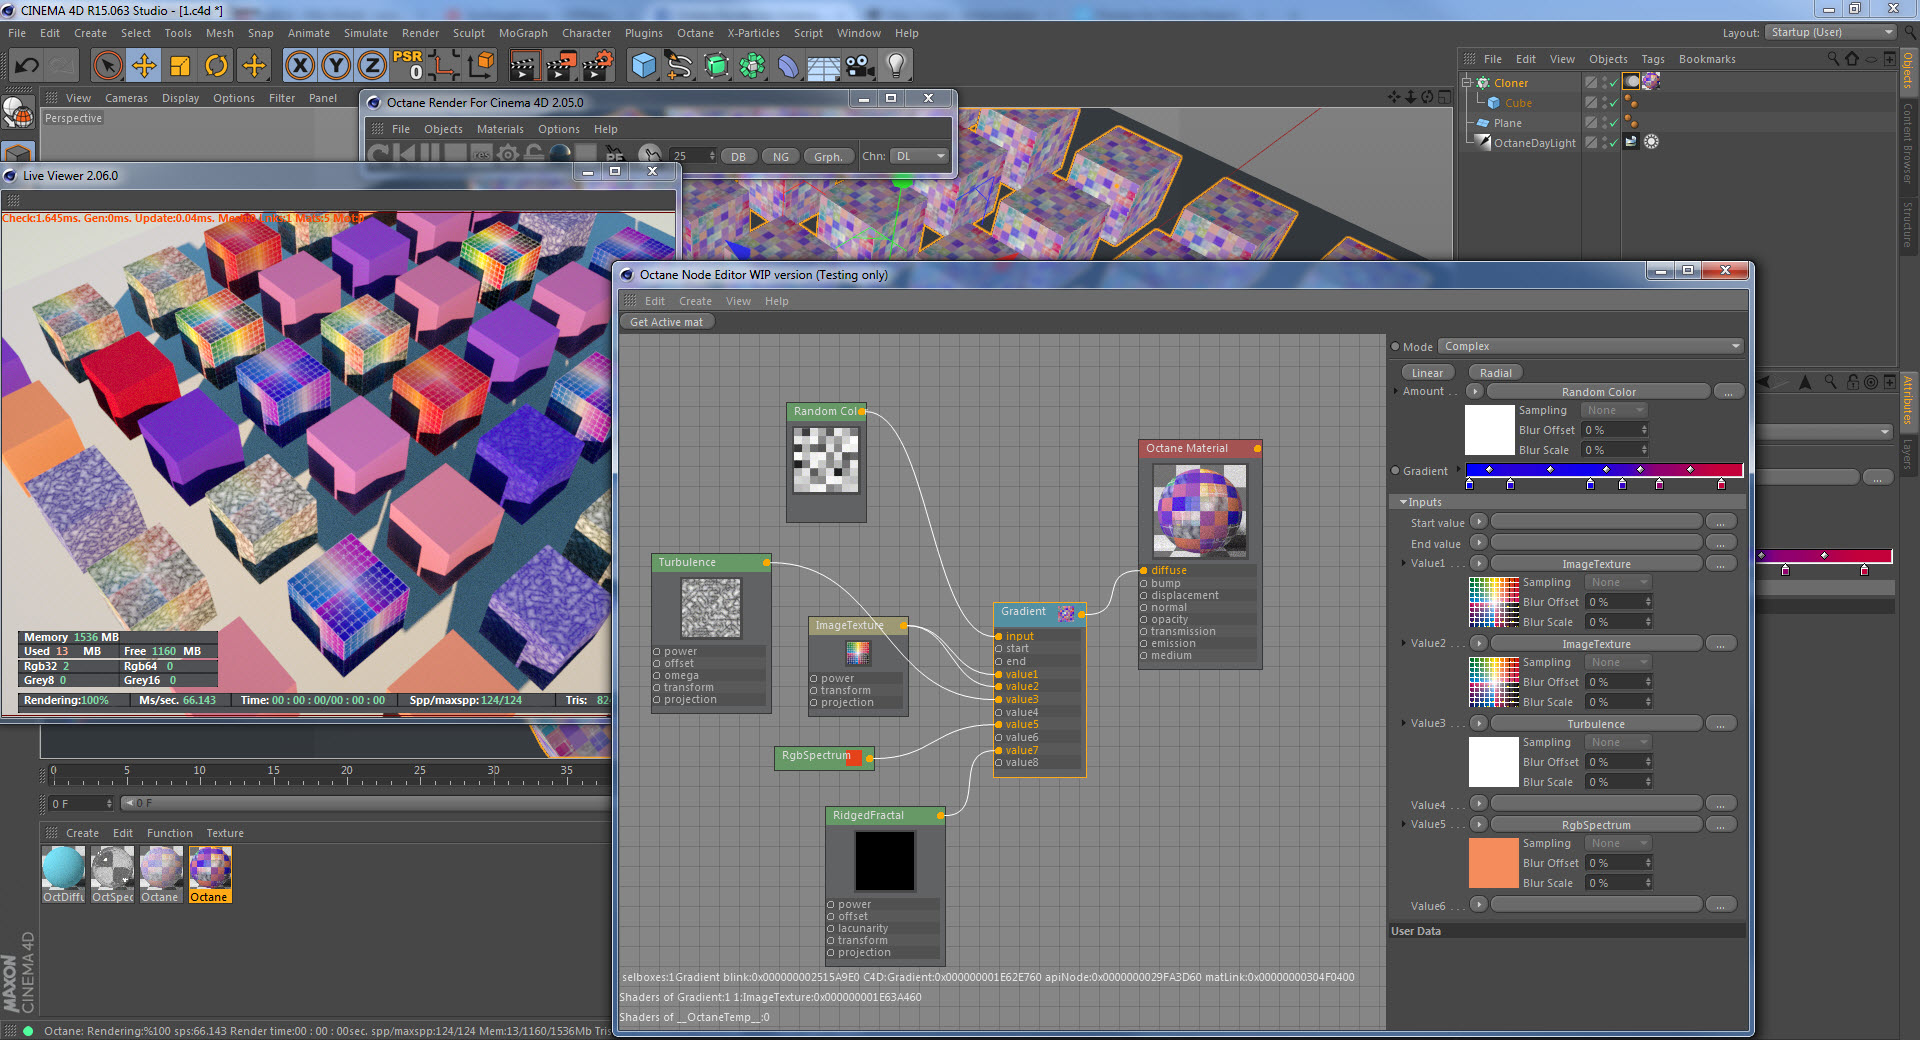Toggle Z axis lock
This screenshot has width=1920, height=1040.
[x=372, y=66]
